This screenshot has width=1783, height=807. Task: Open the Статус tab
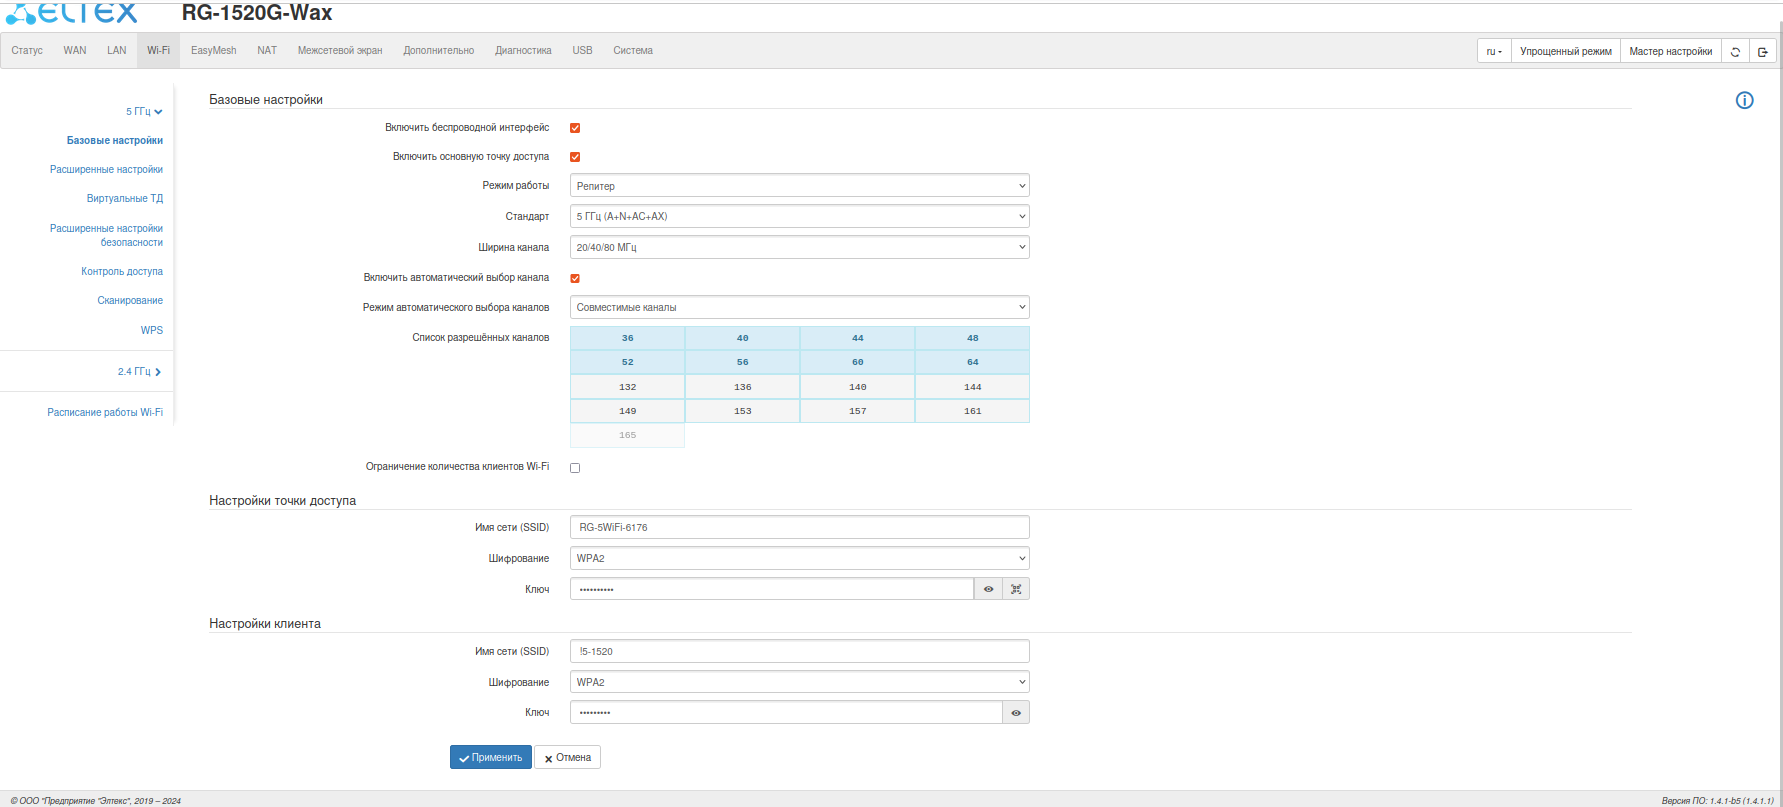click(x=27, y=50)
